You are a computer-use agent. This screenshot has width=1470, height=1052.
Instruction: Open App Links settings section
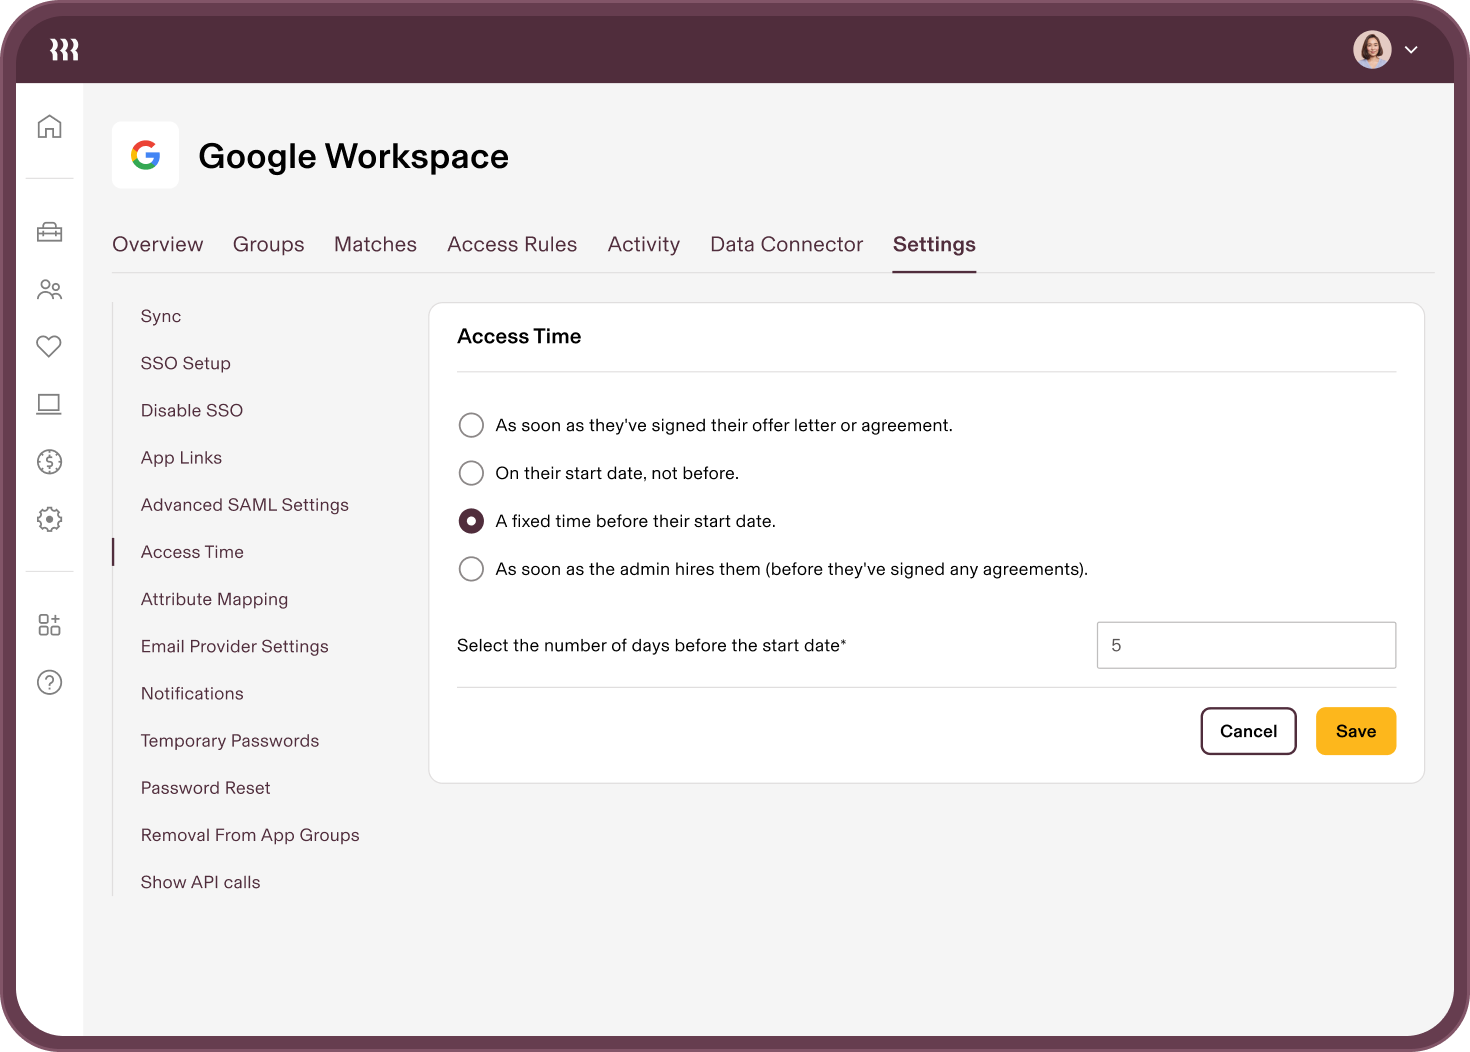tap(181, 458)
